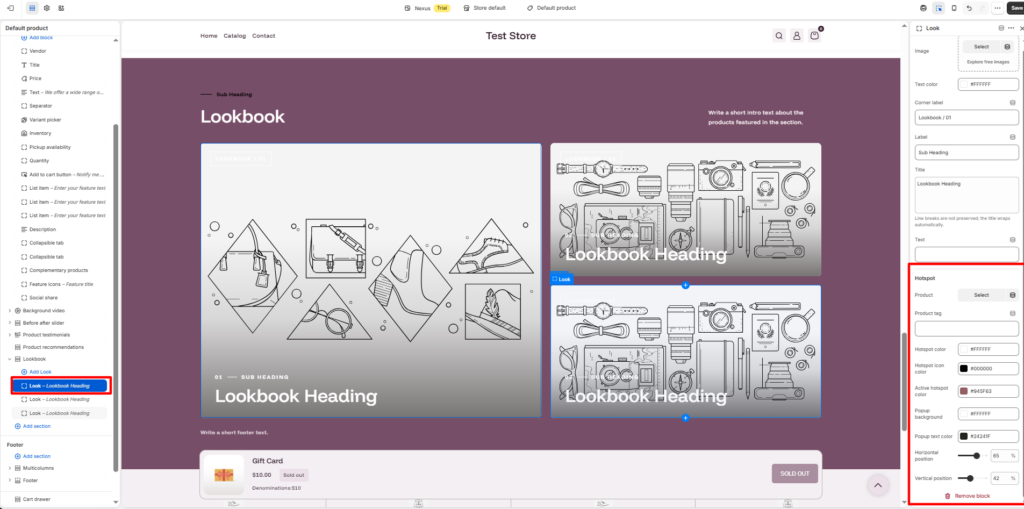
Task: Click plus handle below selected Look block
Action: tap(685, 418)
